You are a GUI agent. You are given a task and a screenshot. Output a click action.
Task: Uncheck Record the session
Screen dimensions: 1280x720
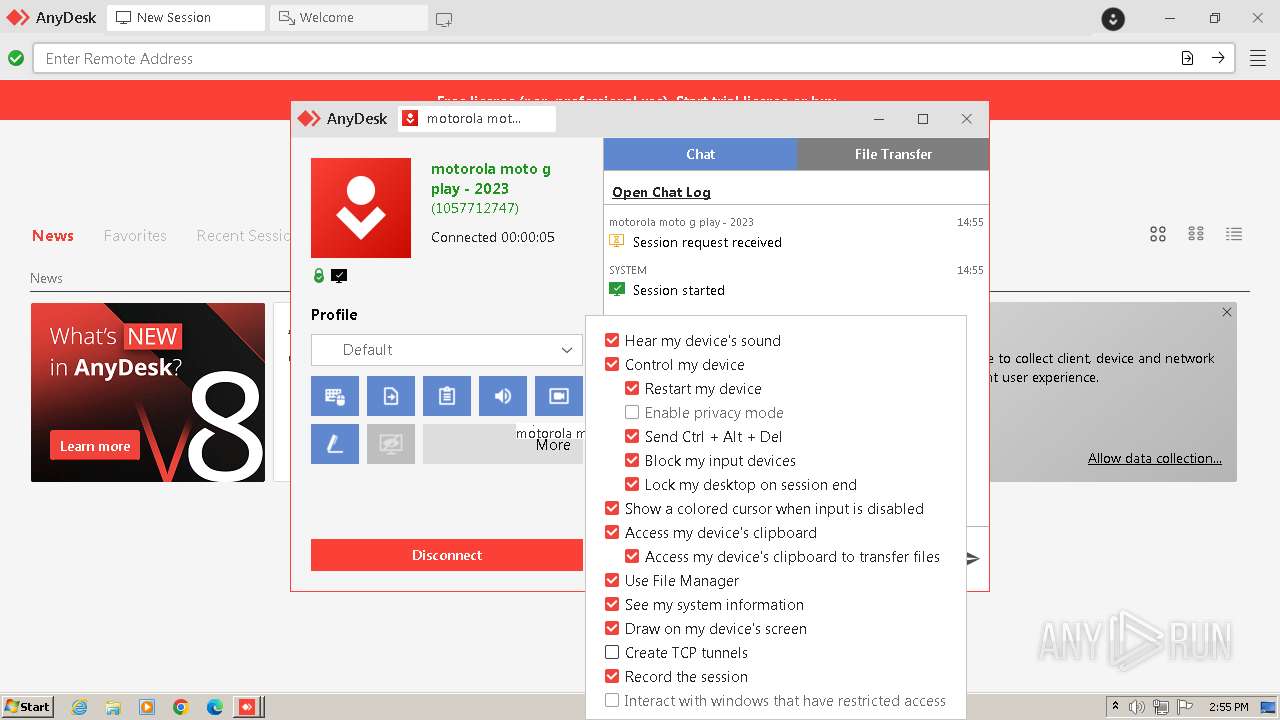tap(612, 676)
